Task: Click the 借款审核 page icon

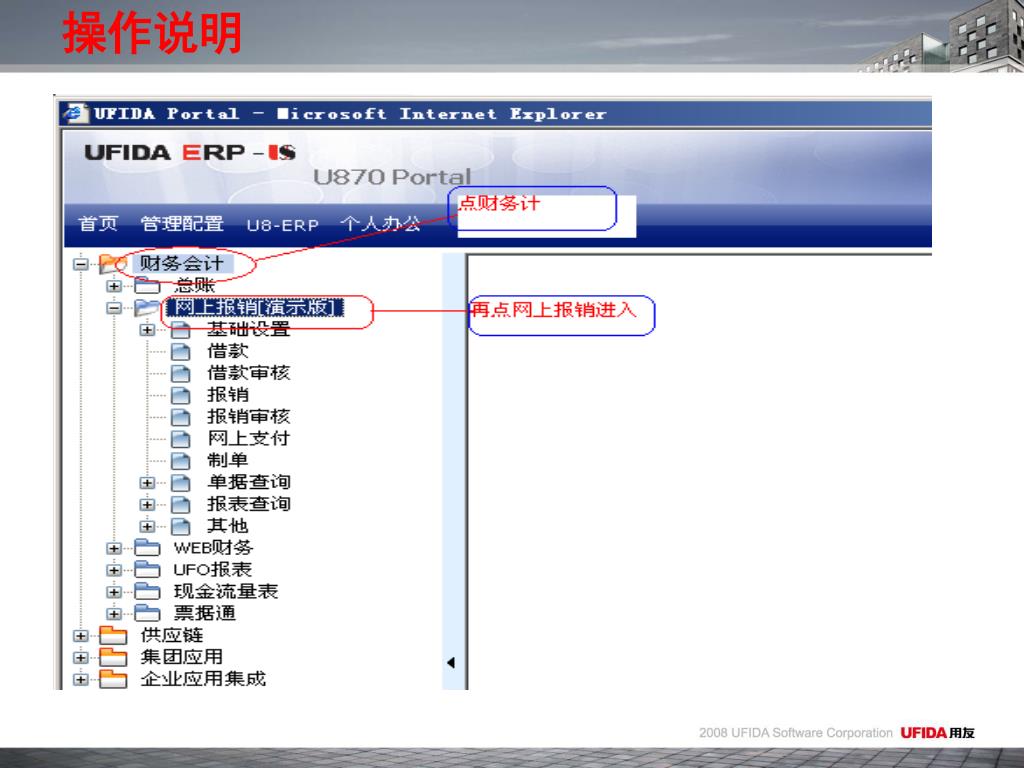Action: coord(180,374)
